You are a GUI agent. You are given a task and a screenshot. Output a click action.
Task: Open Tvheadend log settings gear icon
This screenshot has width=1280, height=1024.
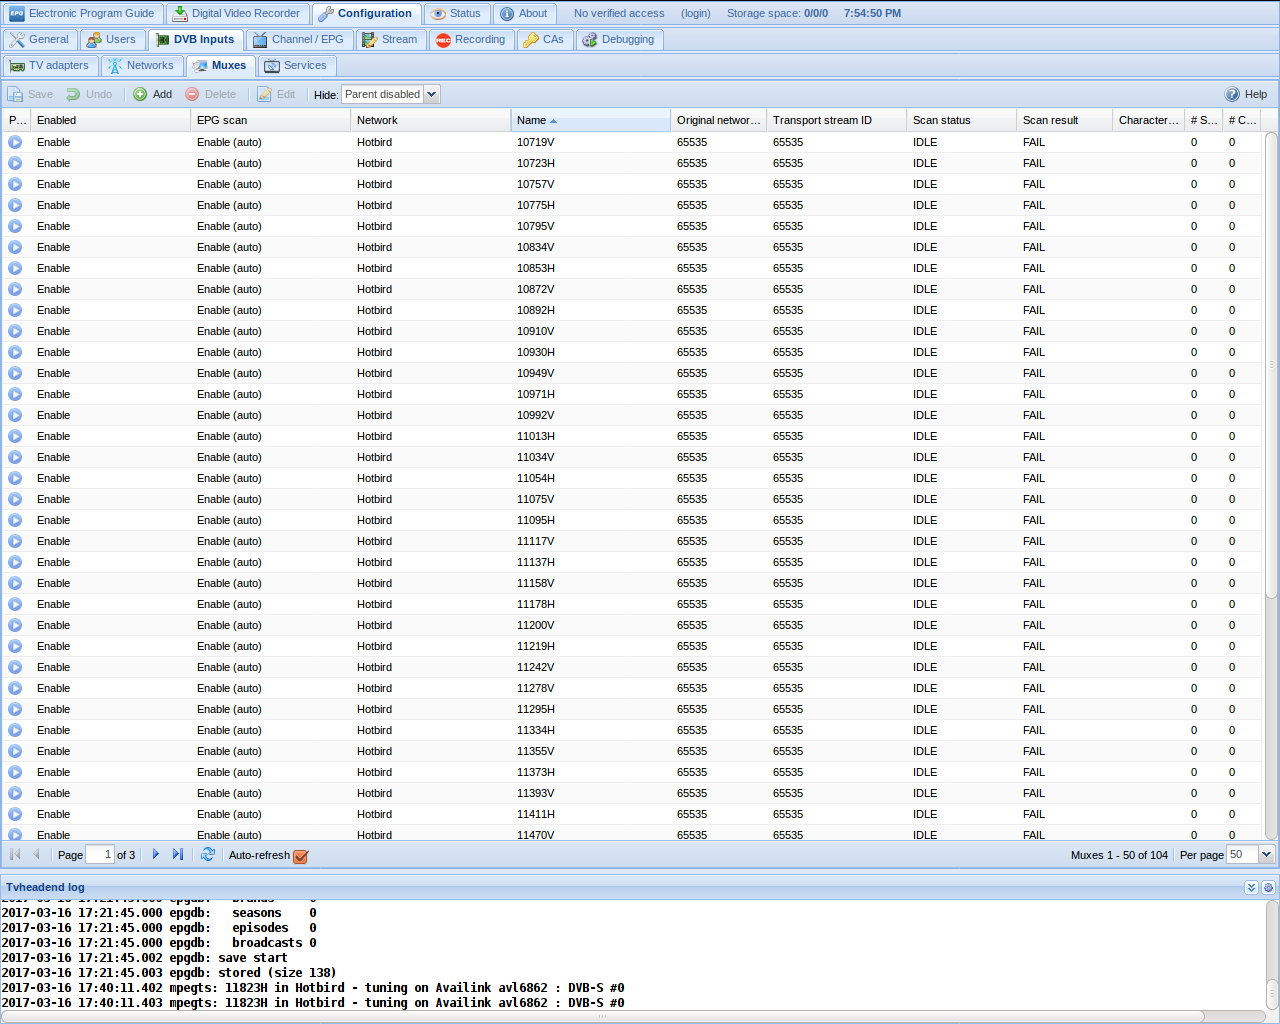pyautogui.click(x=1268, y=887)
